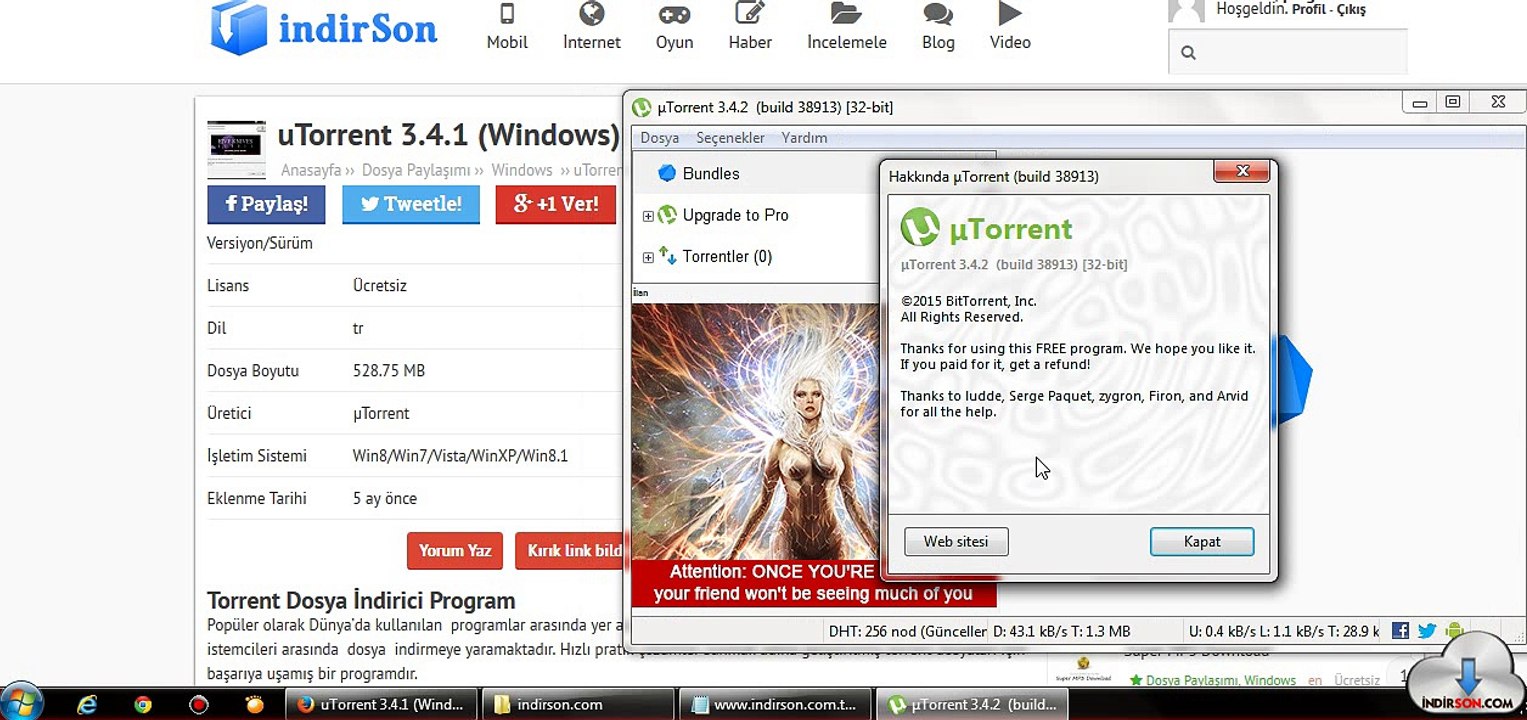
Task: Switch to www.indirson.com.t... taskbar window
Action: [774, 704]
